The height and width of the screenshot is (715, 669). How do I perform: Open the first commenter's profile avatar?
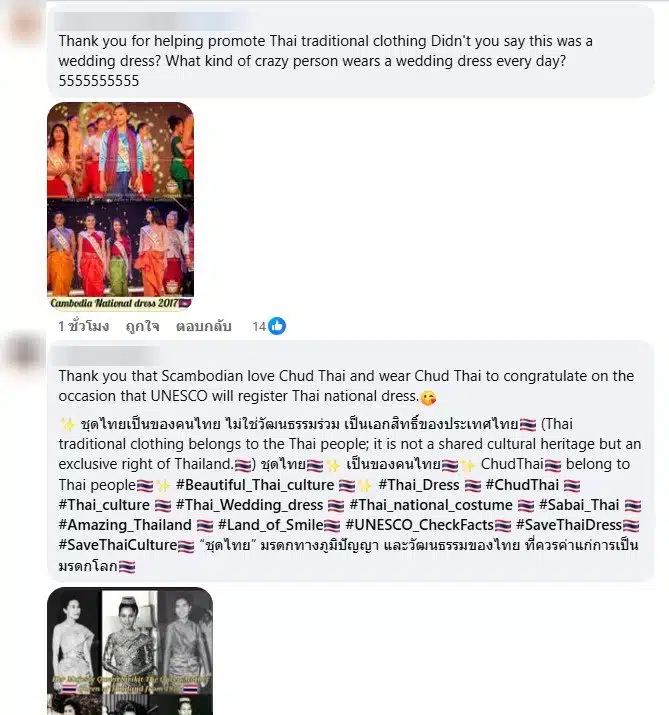click(25, 25)
